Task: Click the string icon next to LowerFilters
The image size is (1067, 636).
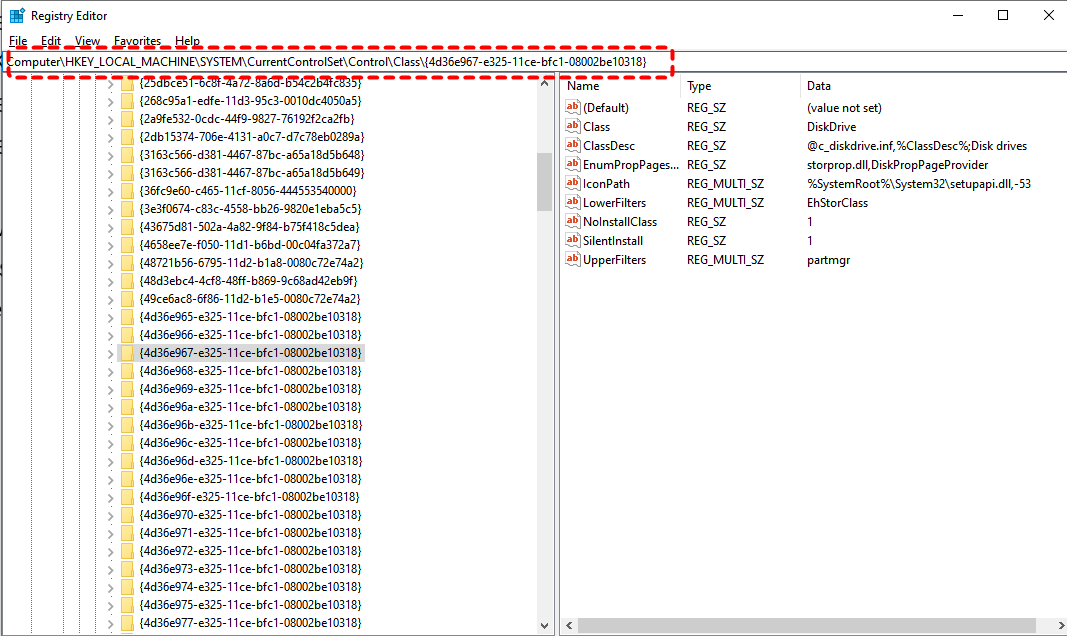Action: (573, 203)
